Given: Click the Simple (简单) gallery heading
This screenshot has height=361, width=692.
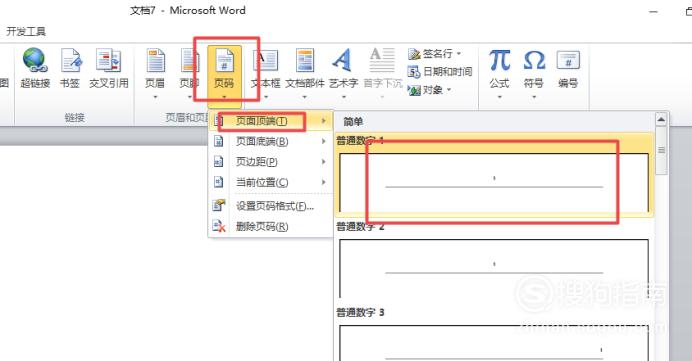Looking at the screenshot, I should coord(353,122).
